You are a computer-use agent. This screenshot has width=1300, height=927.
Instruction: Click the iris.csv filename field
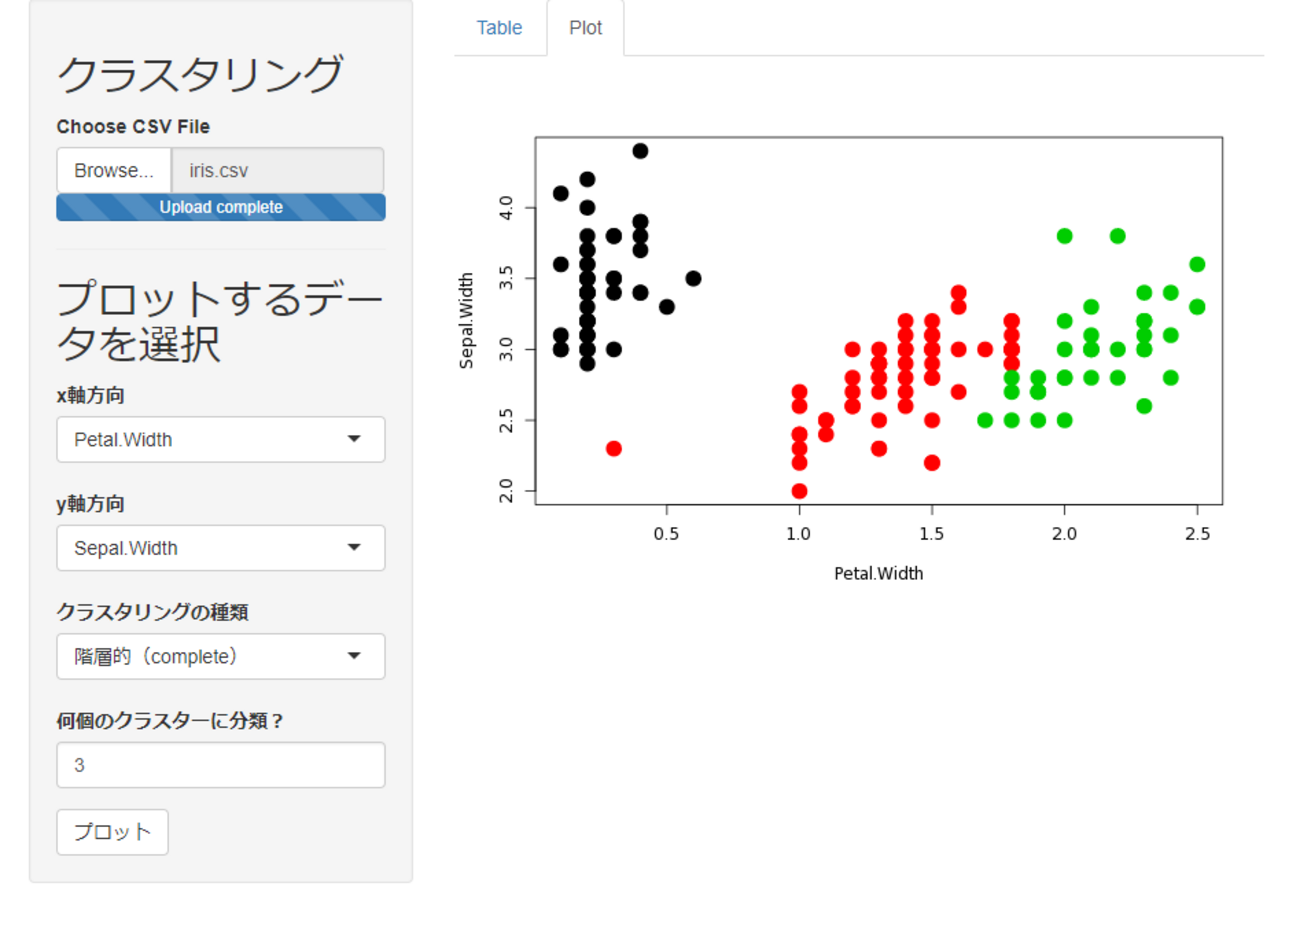tap(277, 171)
